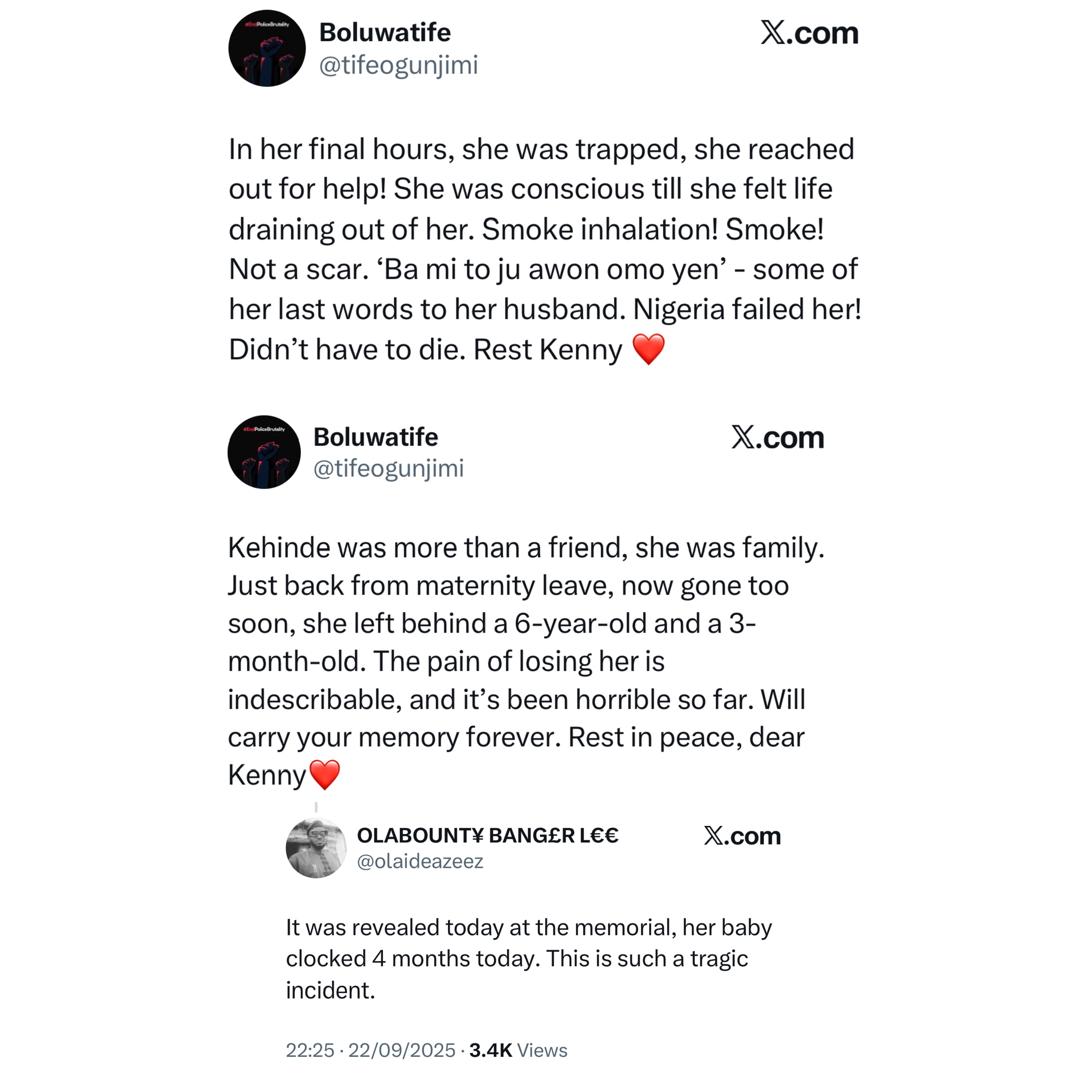This screenshot has height=1080, width=1080.
Task: Click the 22:25 · 22/09/2025 timestamp
Action: coord(372,1050)
